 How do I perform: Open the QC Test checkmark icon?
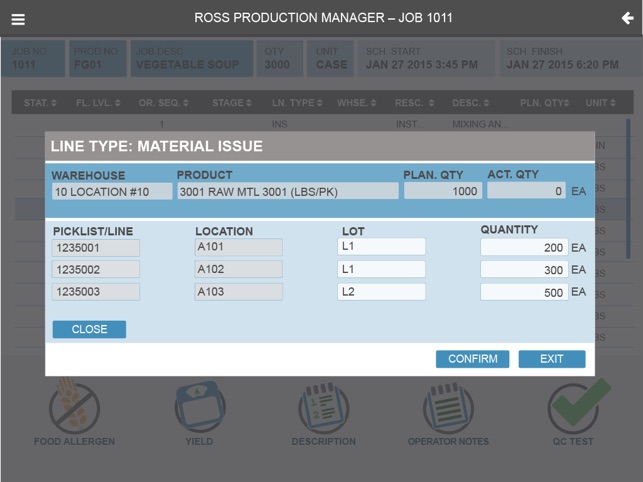(x=578, y=407)
